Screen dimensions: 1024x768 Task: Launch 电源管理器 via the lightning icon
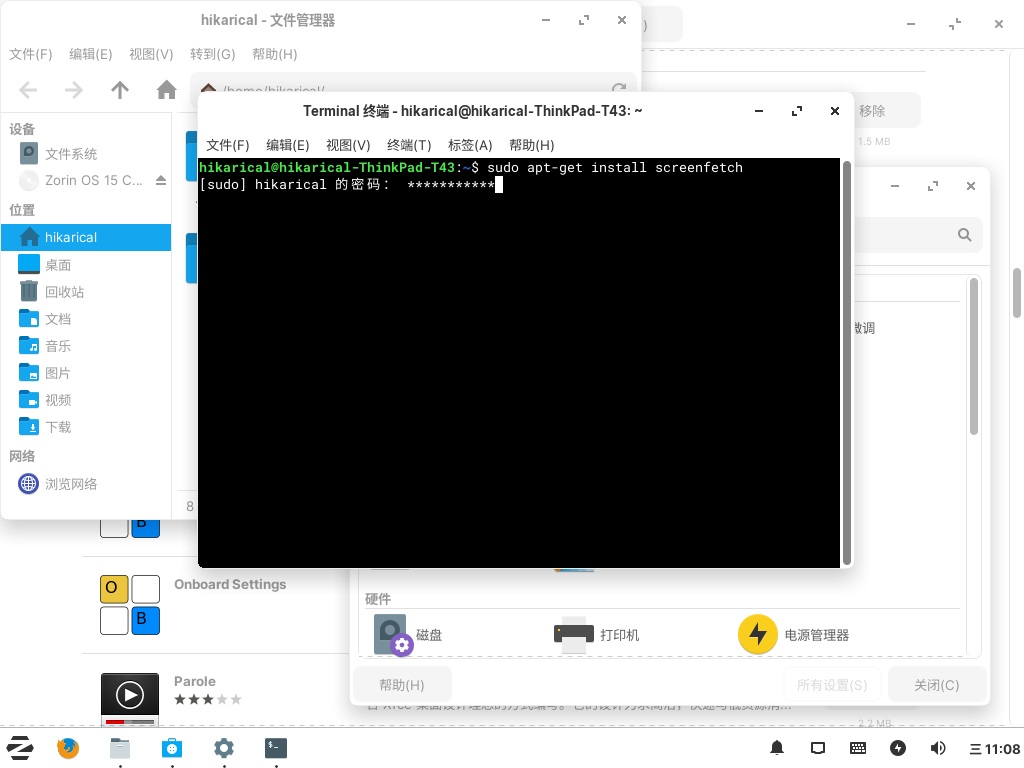click(758, 633)
